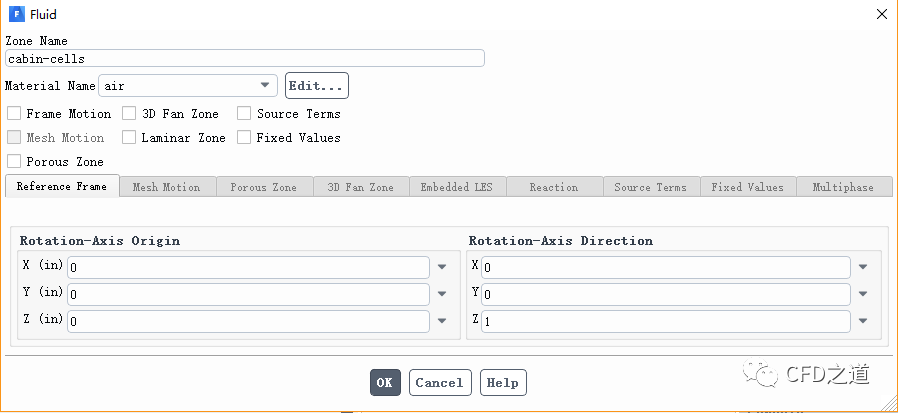This screenshot has height=413, width=898.
Task: Open Help for the Fluid dialog
Action: 503,383
